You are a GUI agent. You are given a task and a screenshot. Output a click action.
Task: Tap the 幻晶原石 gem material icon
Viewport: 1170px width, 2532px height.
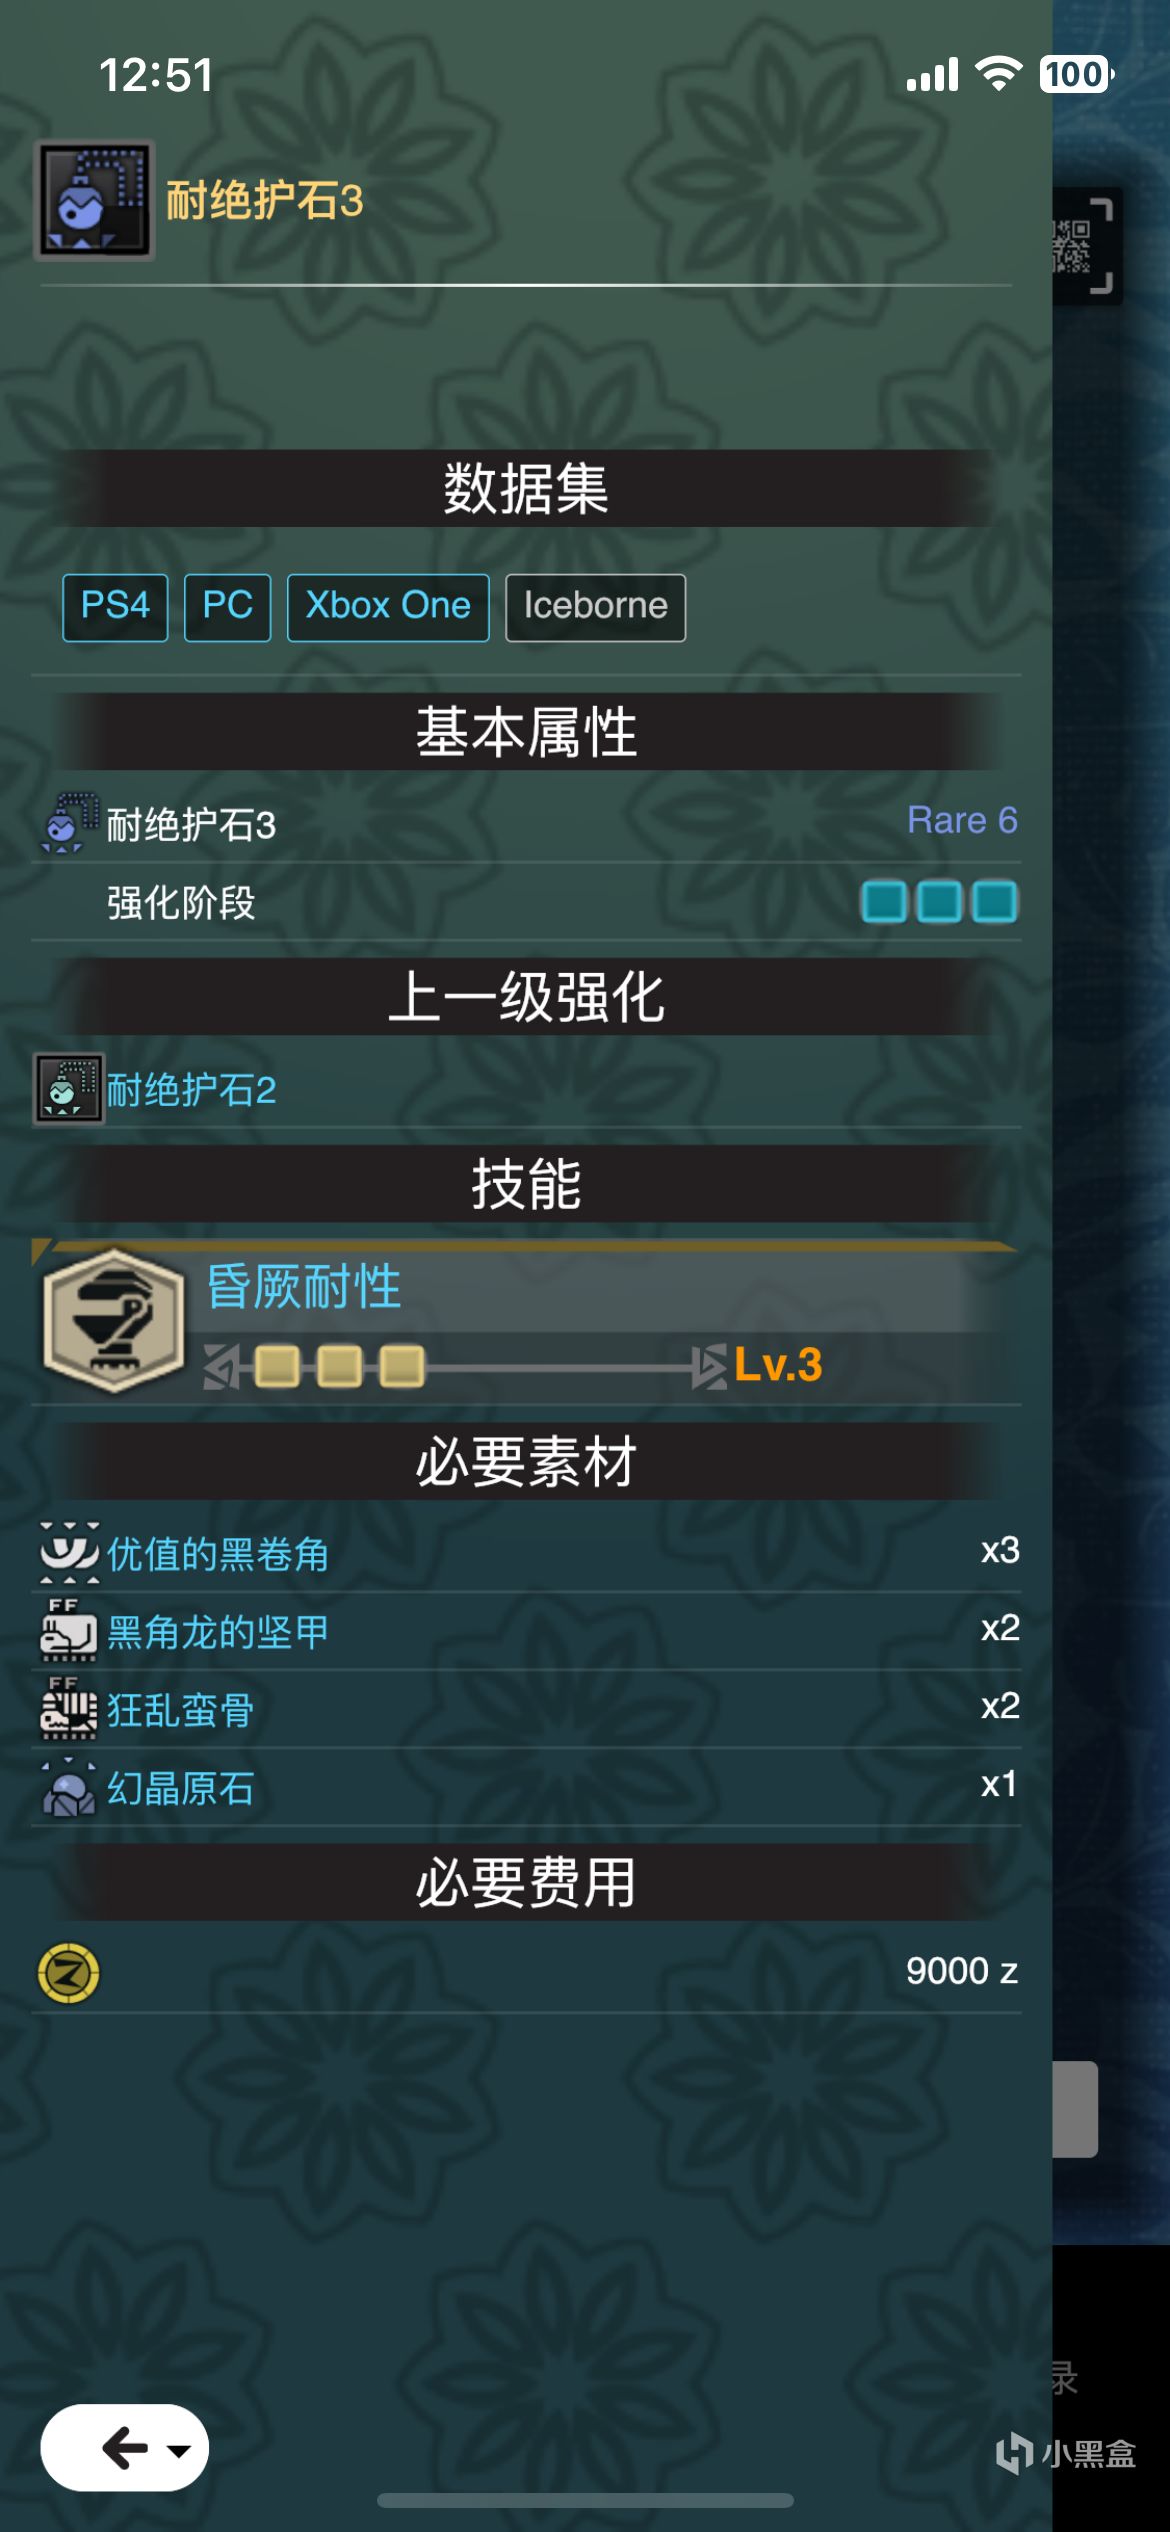coord(68,1787)
